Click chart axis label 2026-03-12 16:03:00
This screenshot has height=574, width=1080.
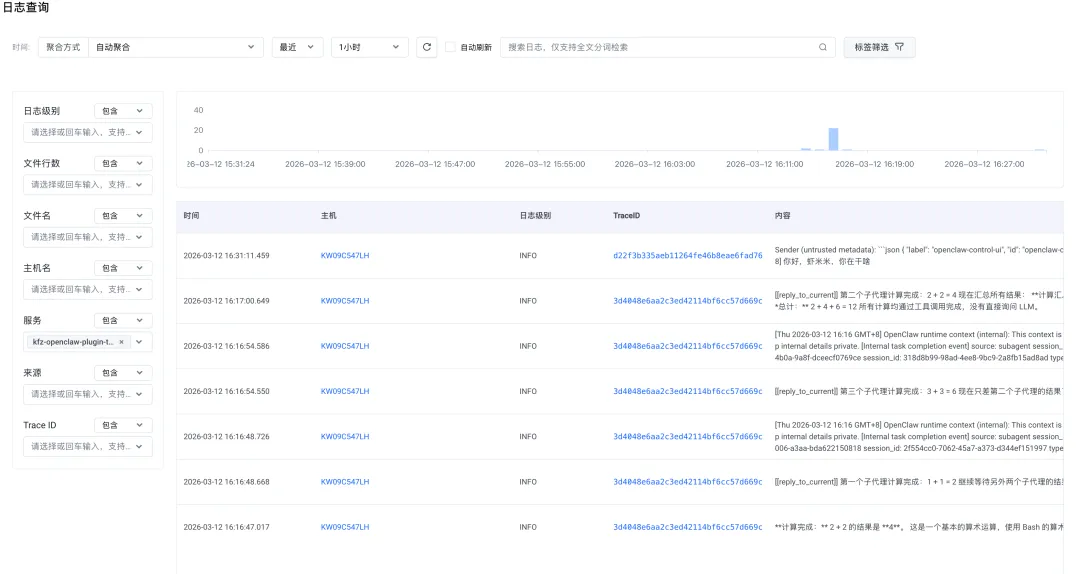(x=654, y=164)
